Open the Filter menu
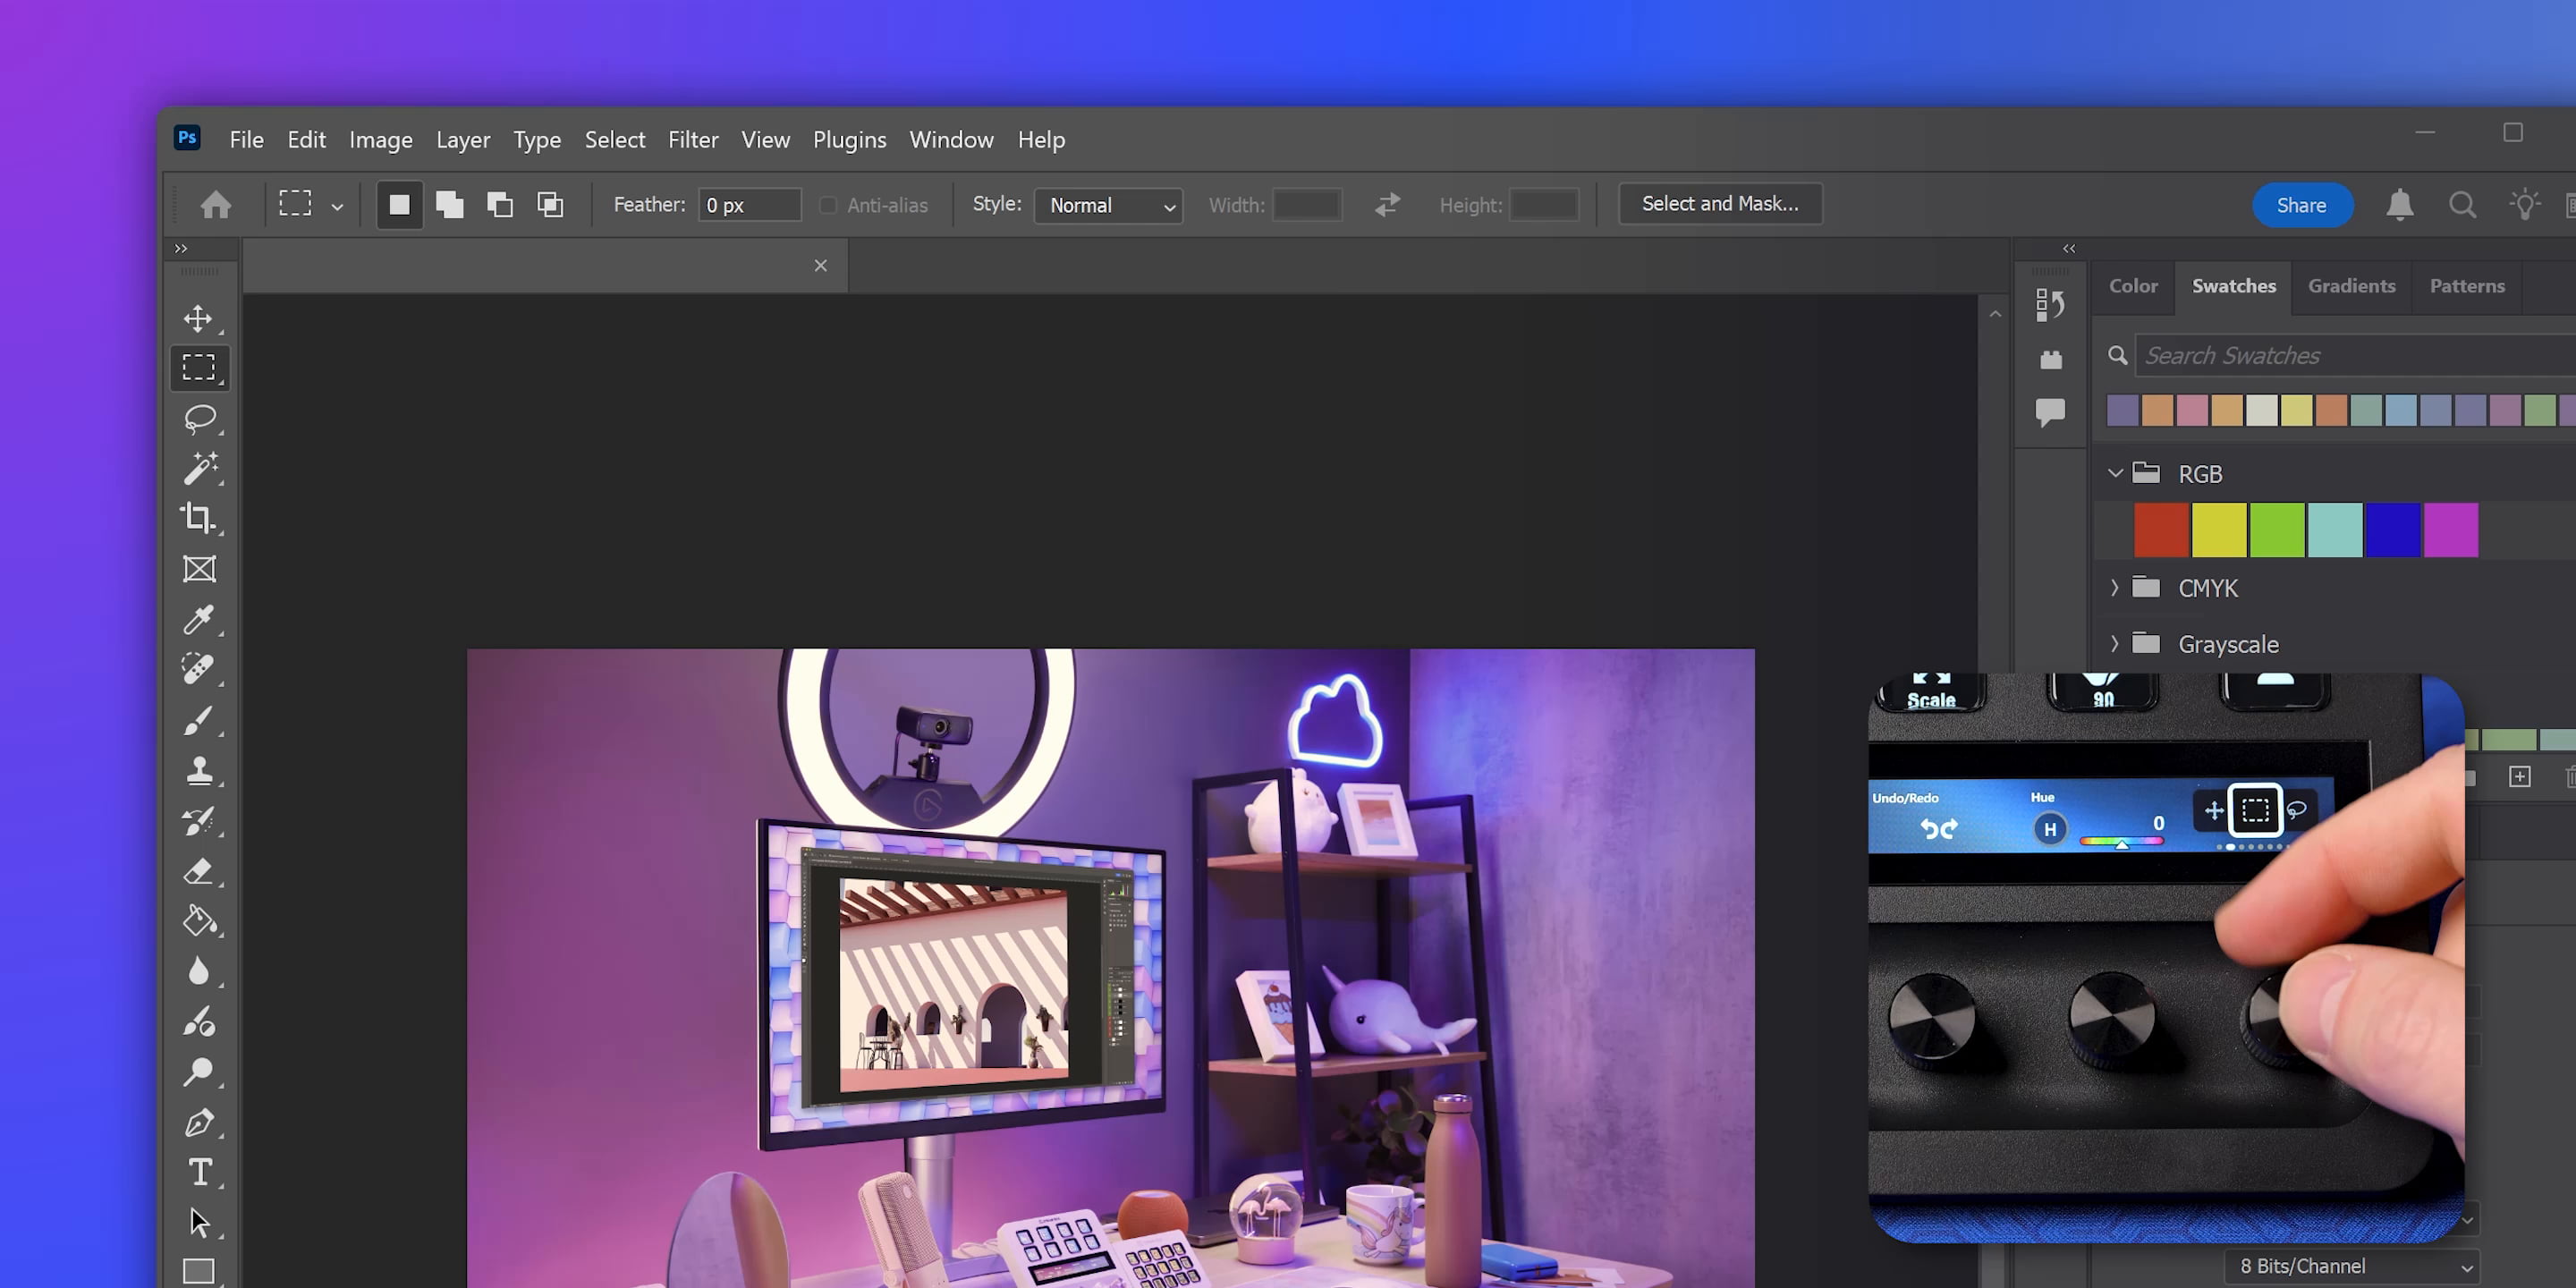This screenshot has height=1288, width=2576. tap(693, 140)
